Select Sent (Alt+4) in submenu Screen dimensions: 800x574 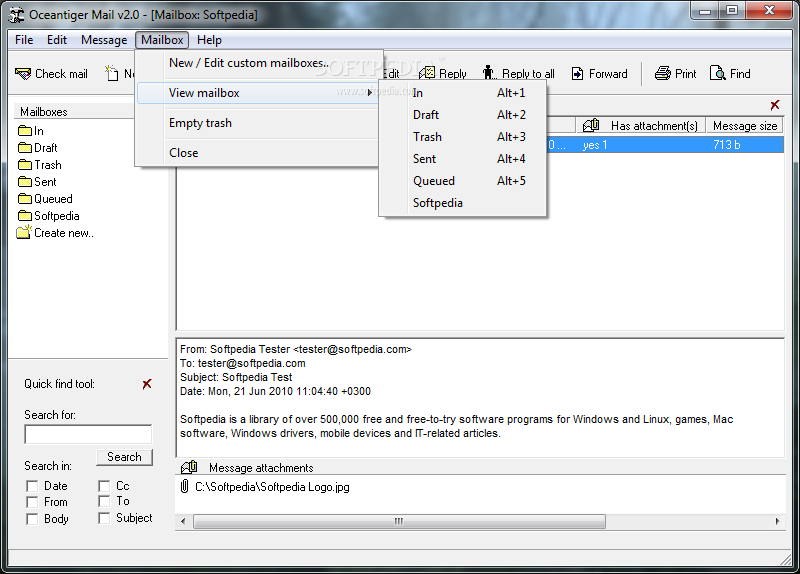463,159
